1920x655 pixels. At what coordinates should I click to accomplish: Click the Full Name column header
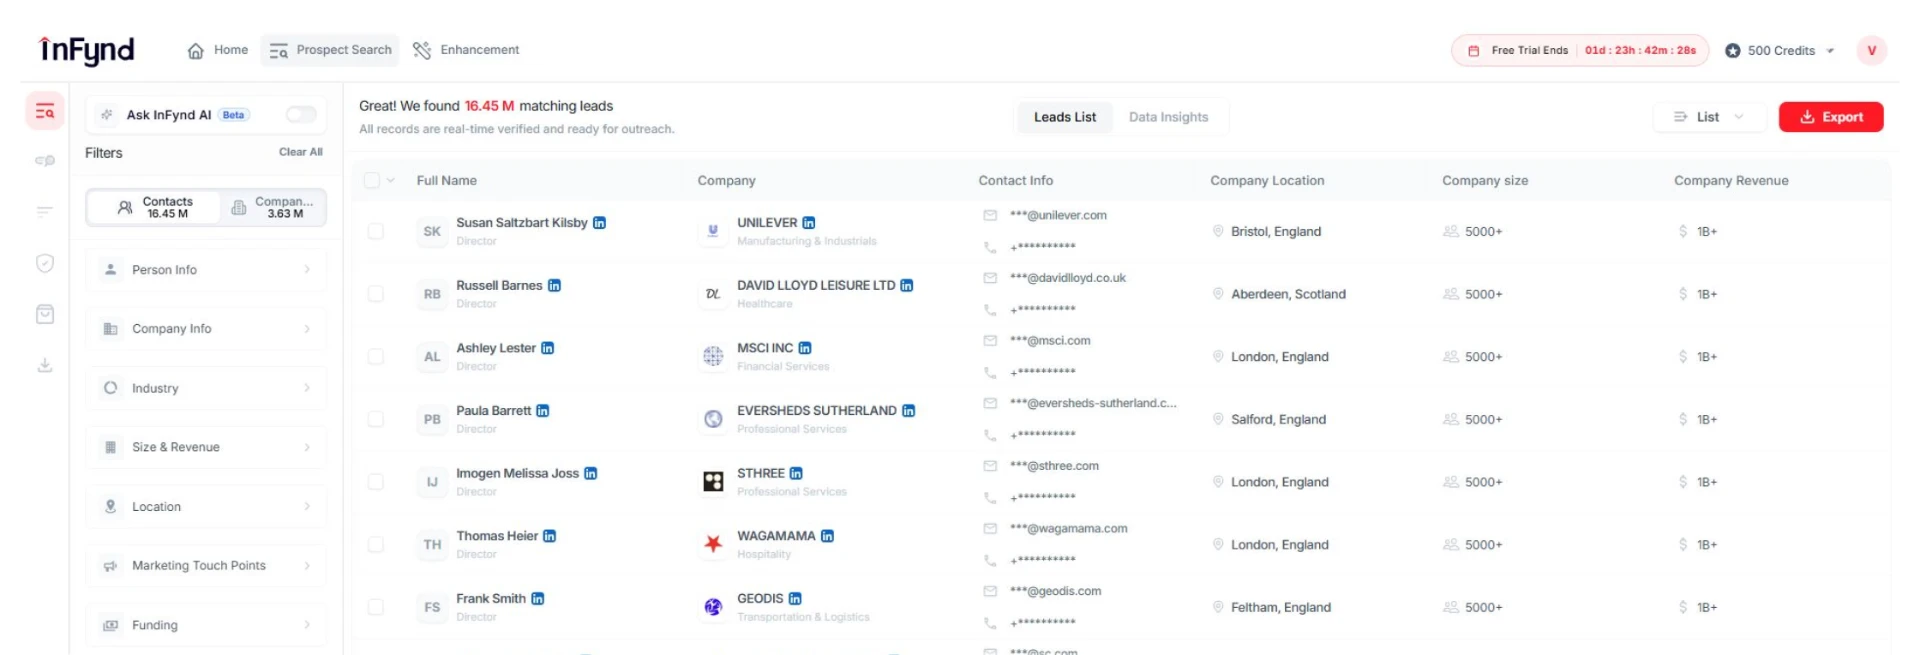[x=447, y=180]
